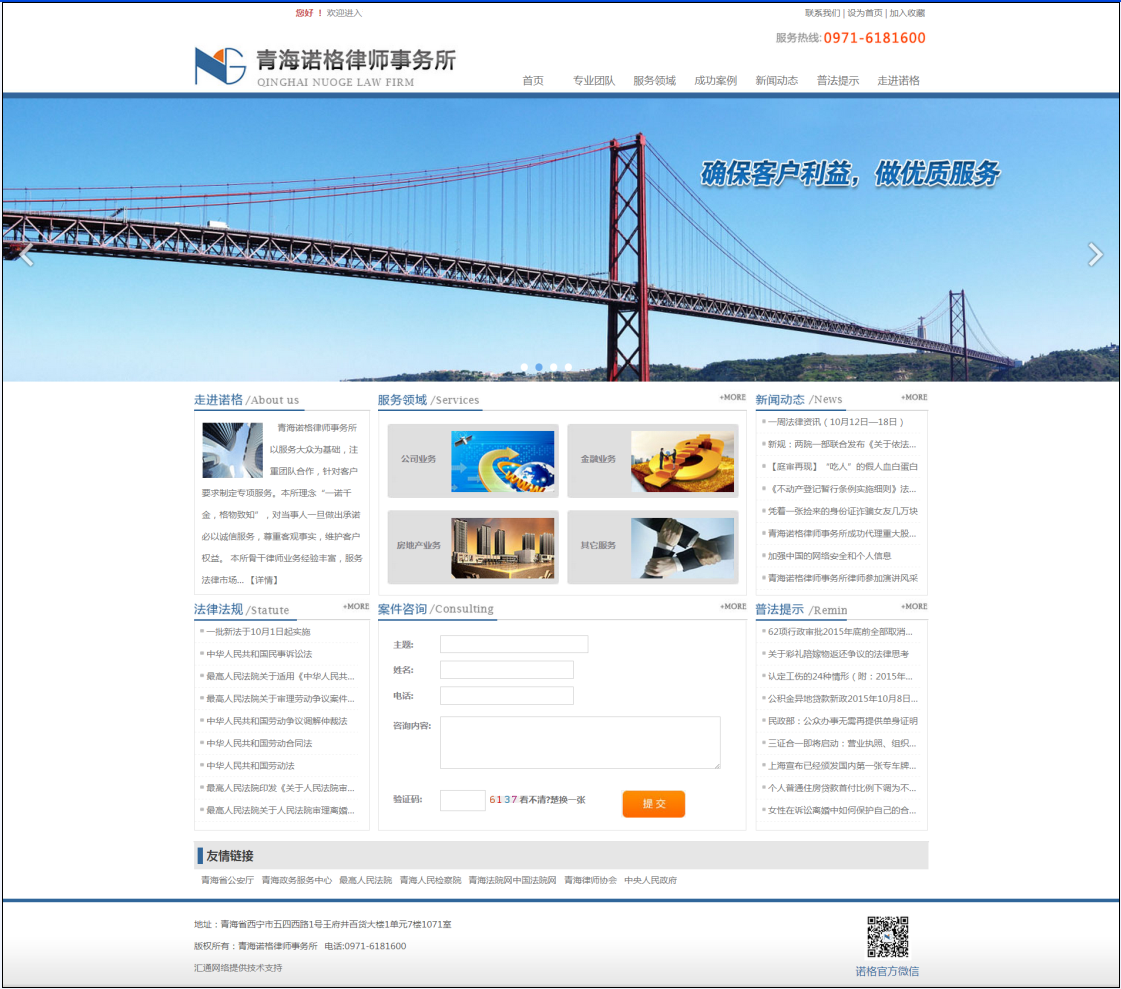Select the active blue carousel dot

click(x=538, y=367)
